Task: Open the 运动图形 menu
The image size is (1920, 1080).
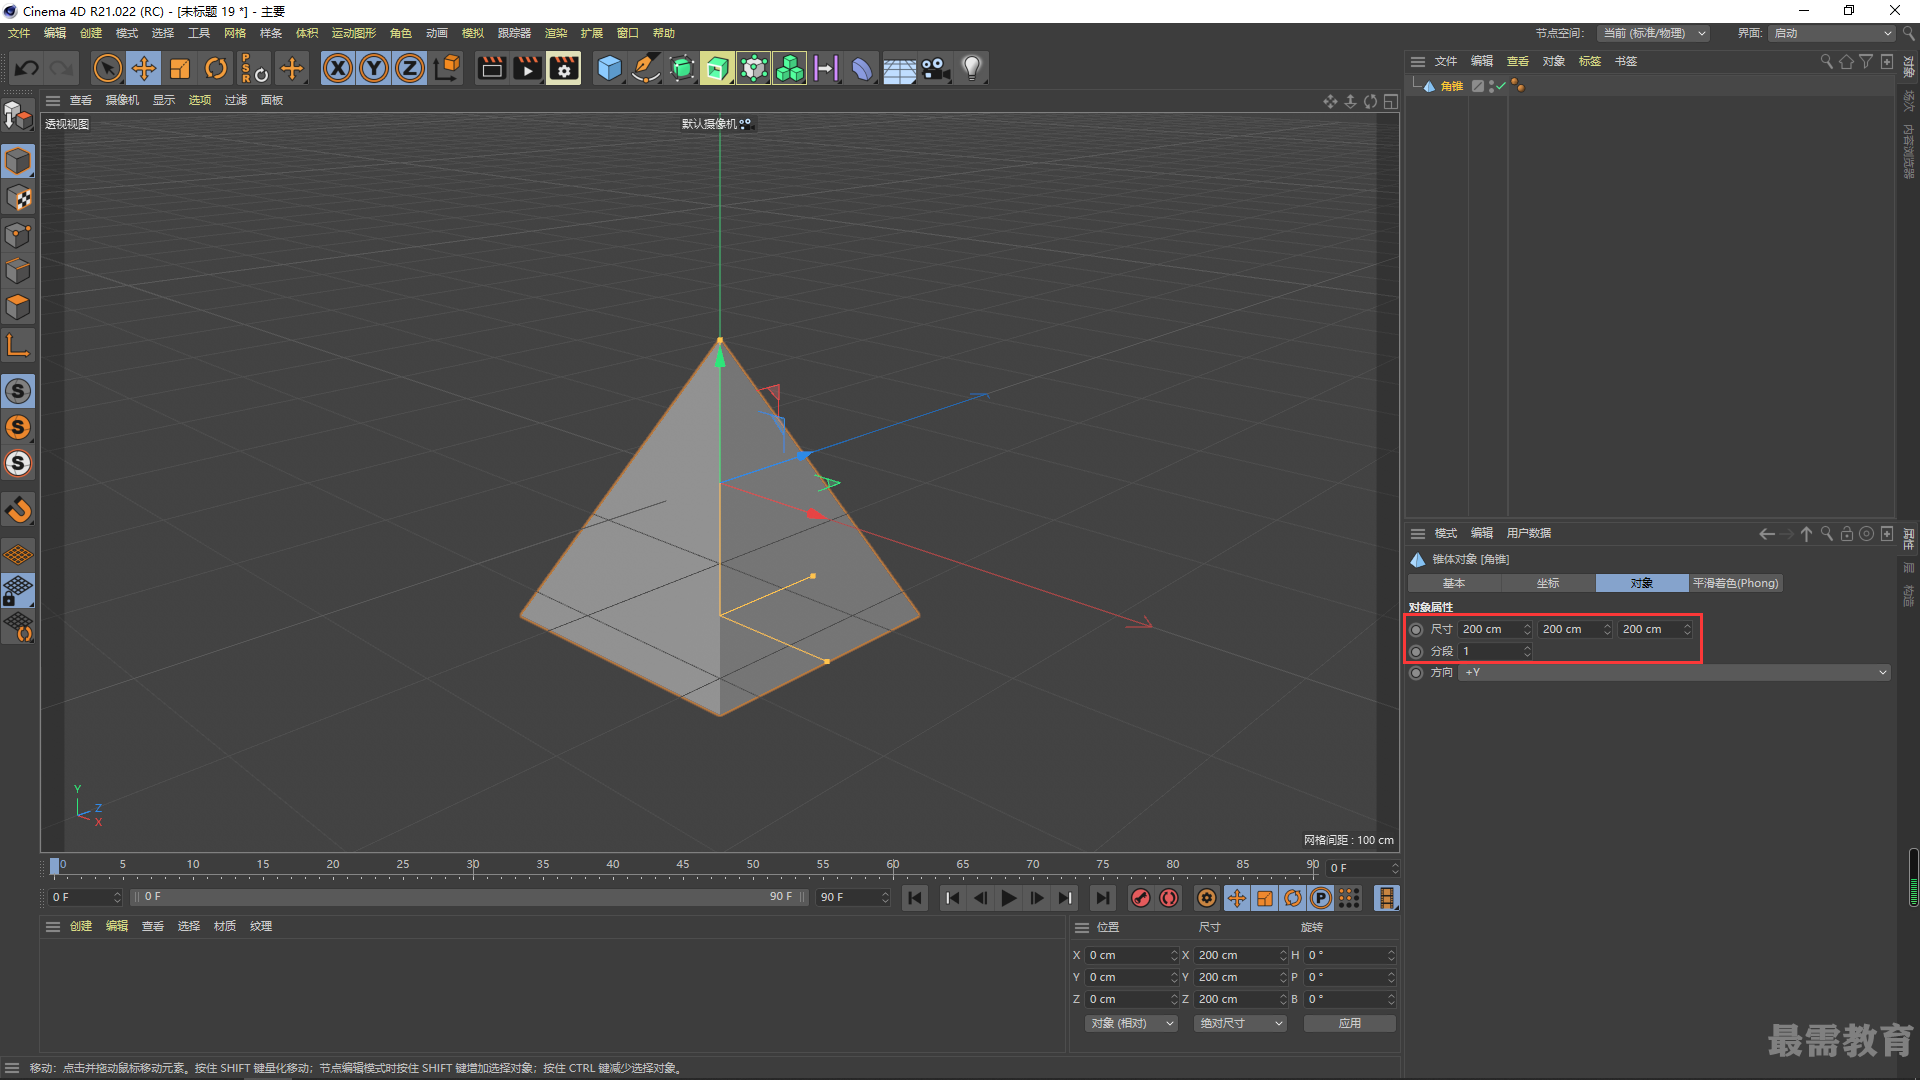Action: pyautogui.click(x=354, y=33)
